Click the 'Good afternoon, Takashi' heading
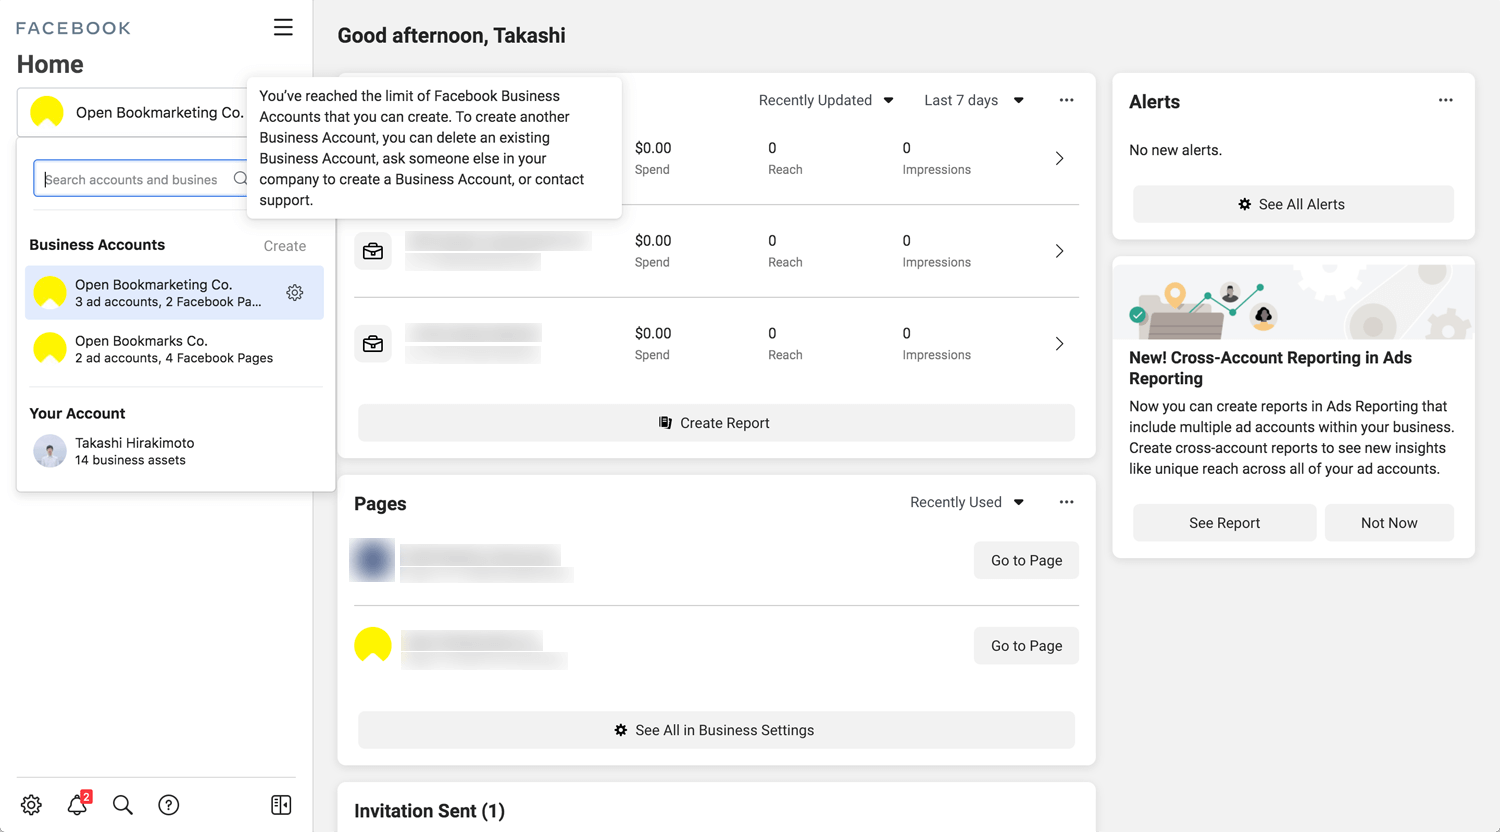The width and height of the screenshot is (1500, 832). (451, 36)
